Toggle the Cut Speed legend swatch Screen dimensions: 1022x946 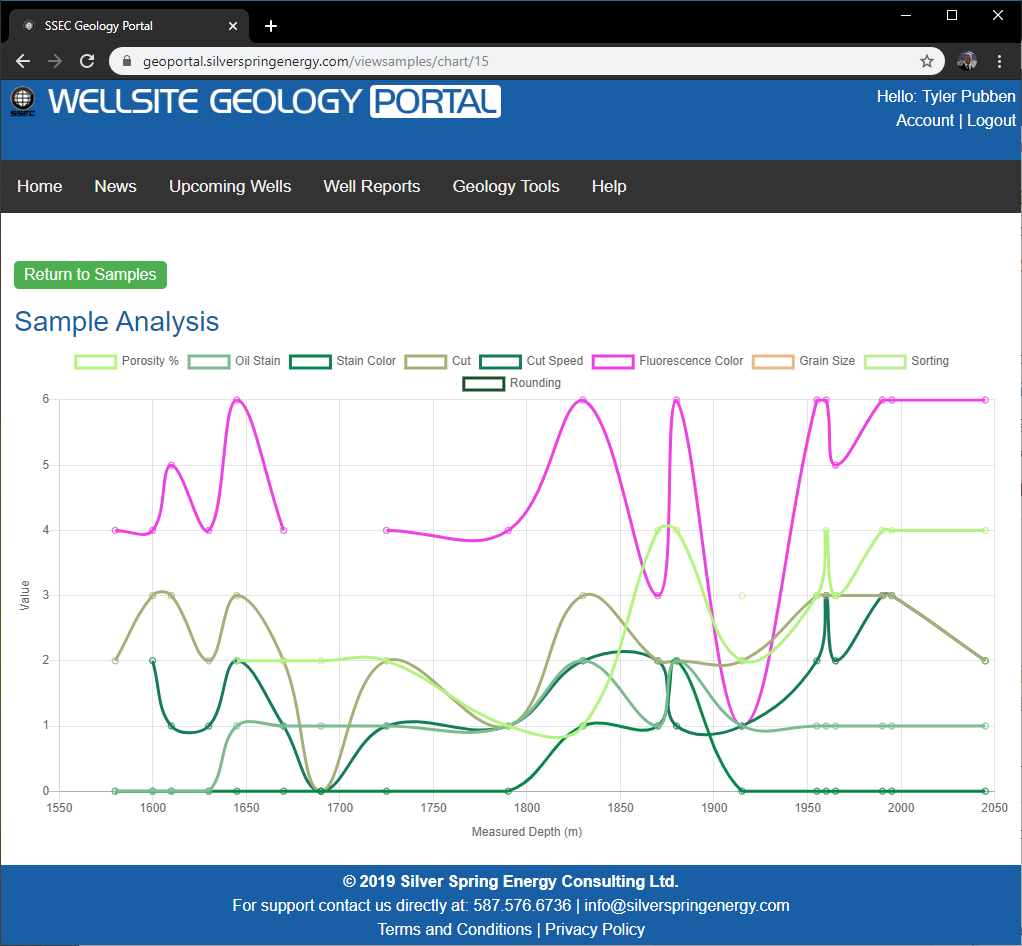click(x=501, y=362)
